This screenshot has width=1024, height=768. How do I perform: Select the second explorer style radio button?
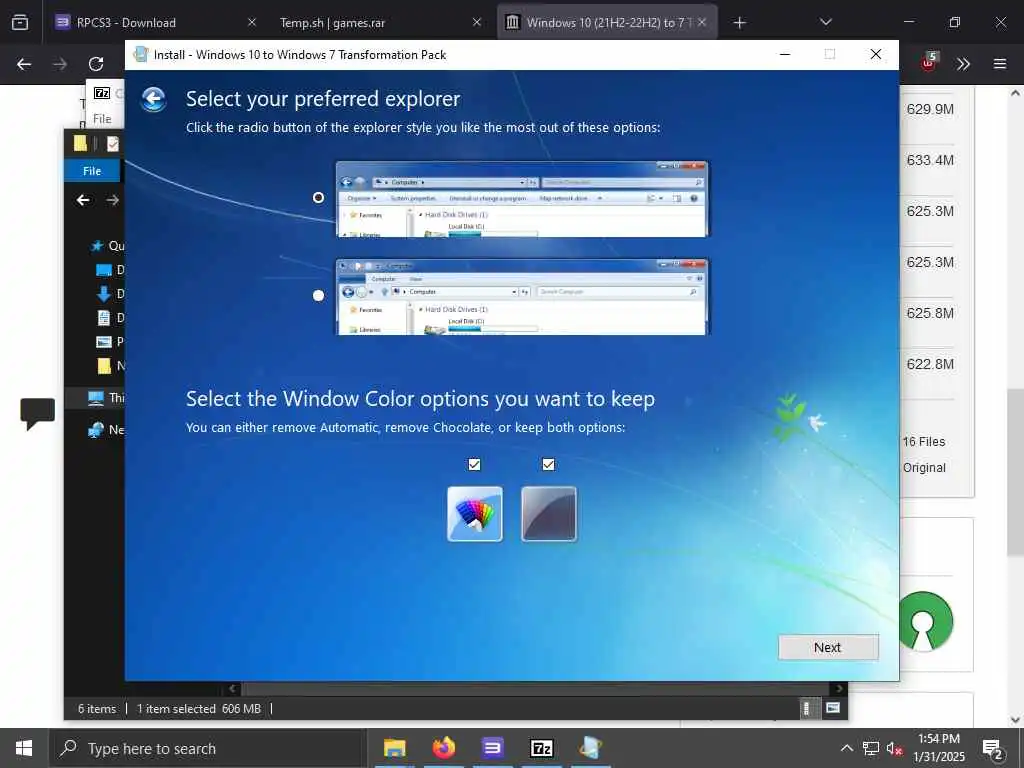tap(318, 295)
